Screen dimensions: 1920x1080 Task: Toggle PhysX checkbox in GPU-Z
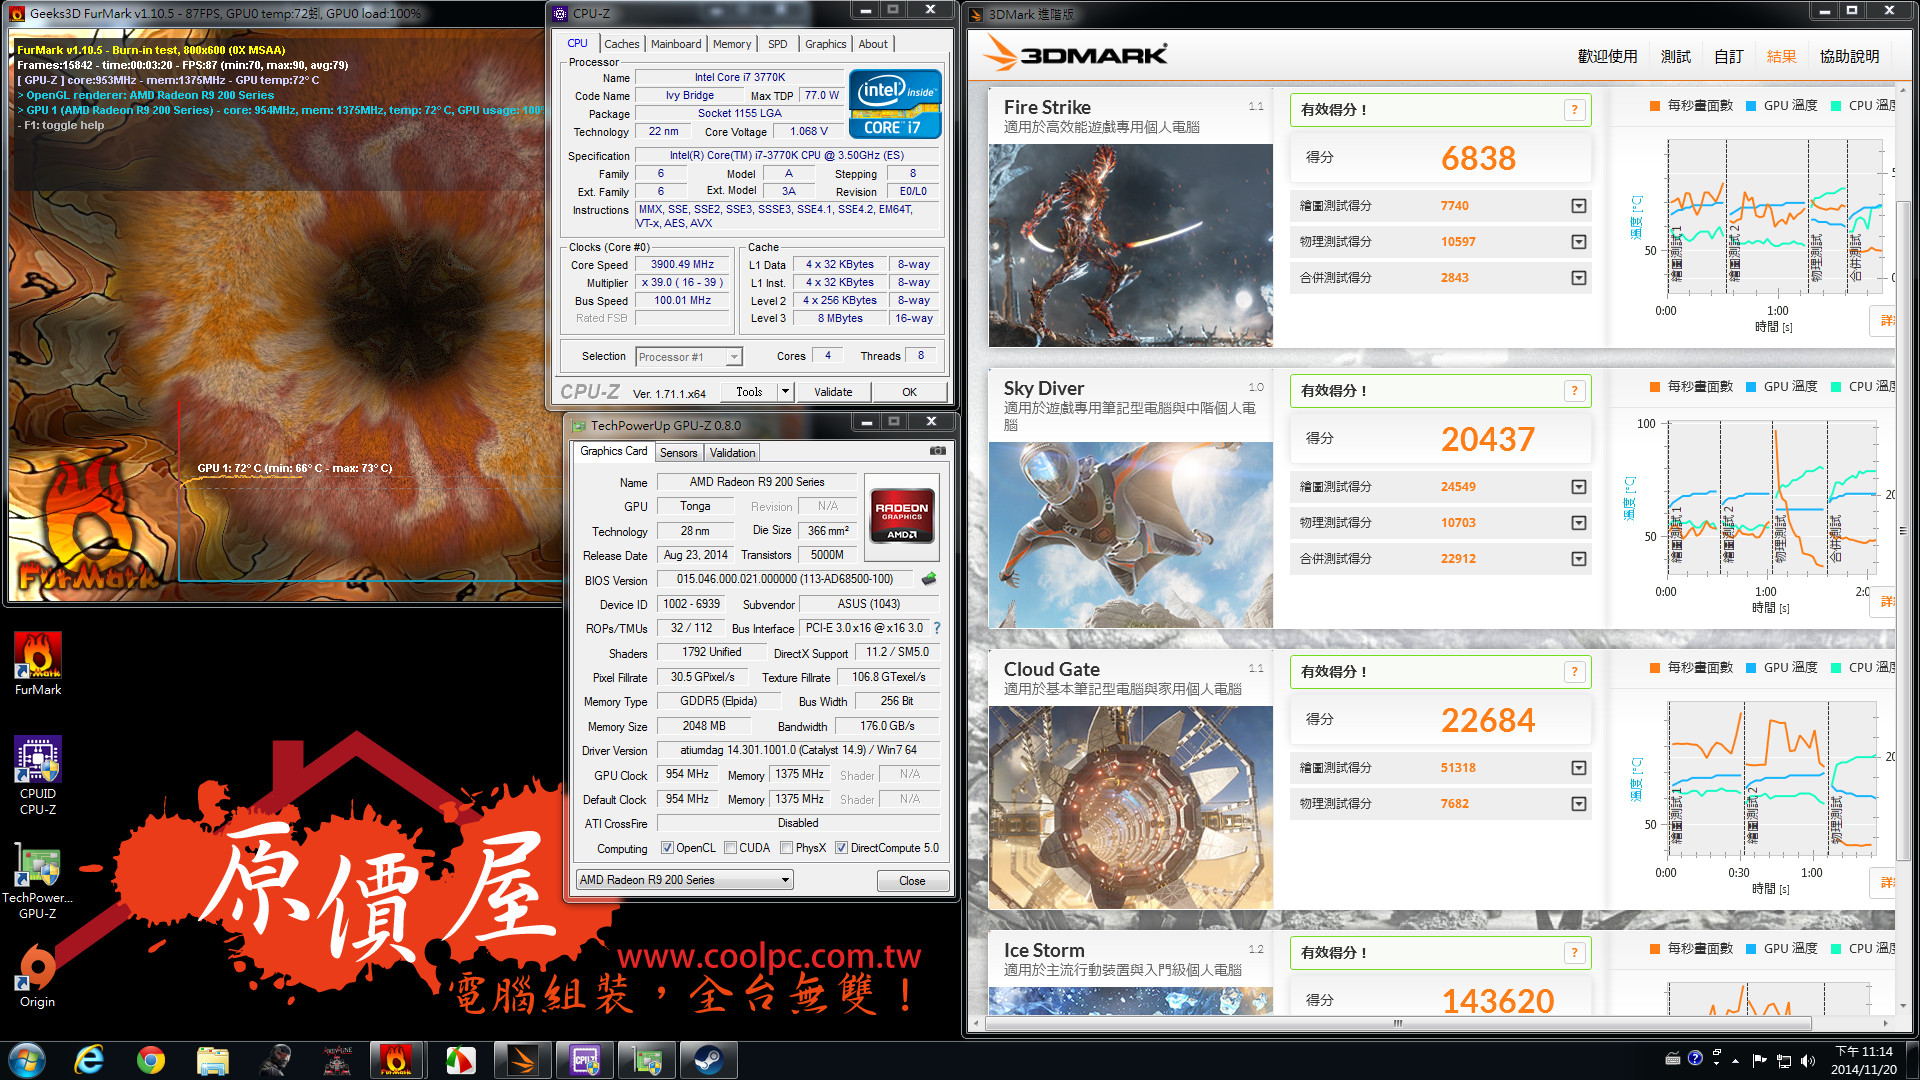[787, 848]
